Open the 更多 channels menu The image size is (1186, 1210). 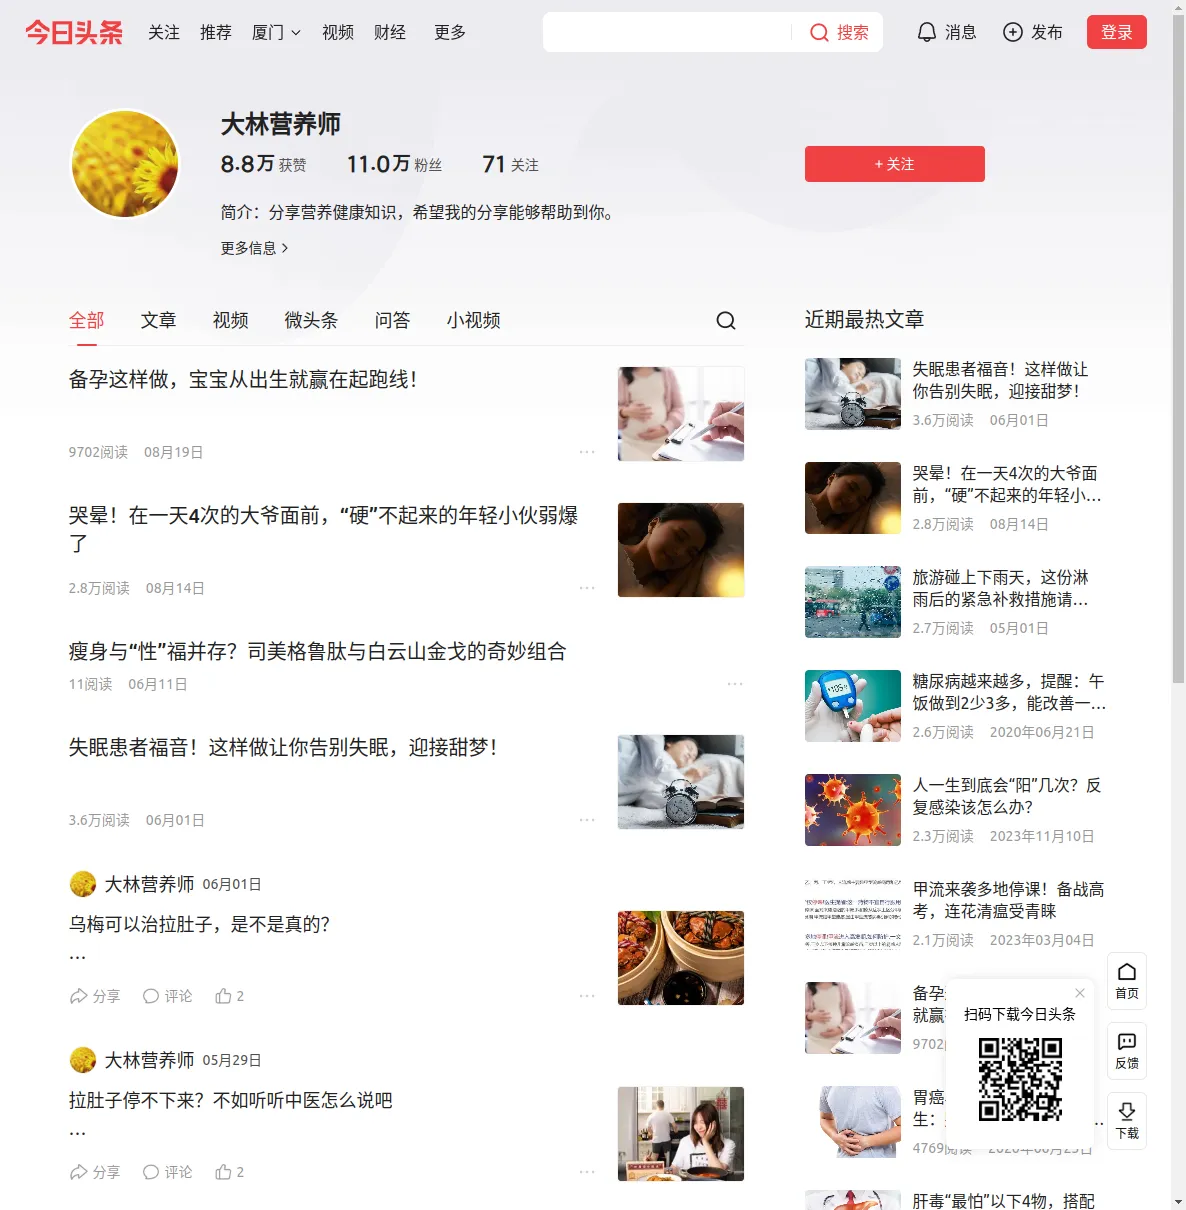(450, 32)
